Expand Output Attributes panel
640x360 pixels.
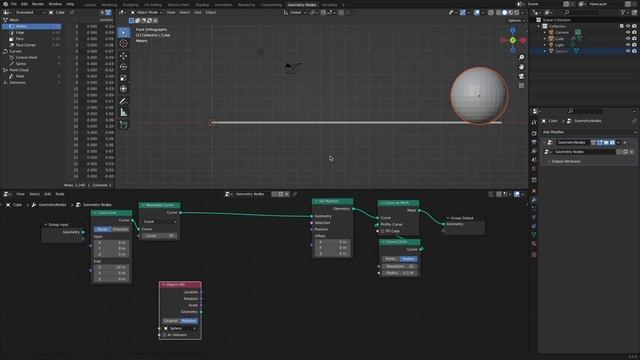[566, 162]
